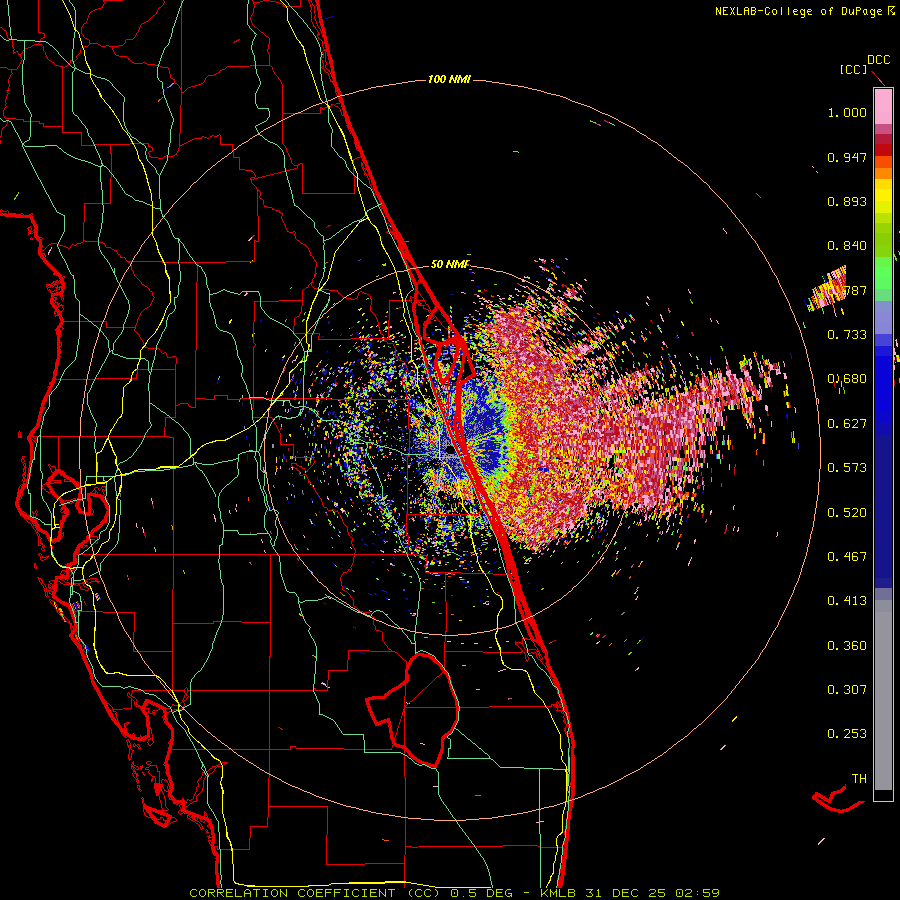Click the detached radar echo patch beside the 0.787 label

[827, 290]
